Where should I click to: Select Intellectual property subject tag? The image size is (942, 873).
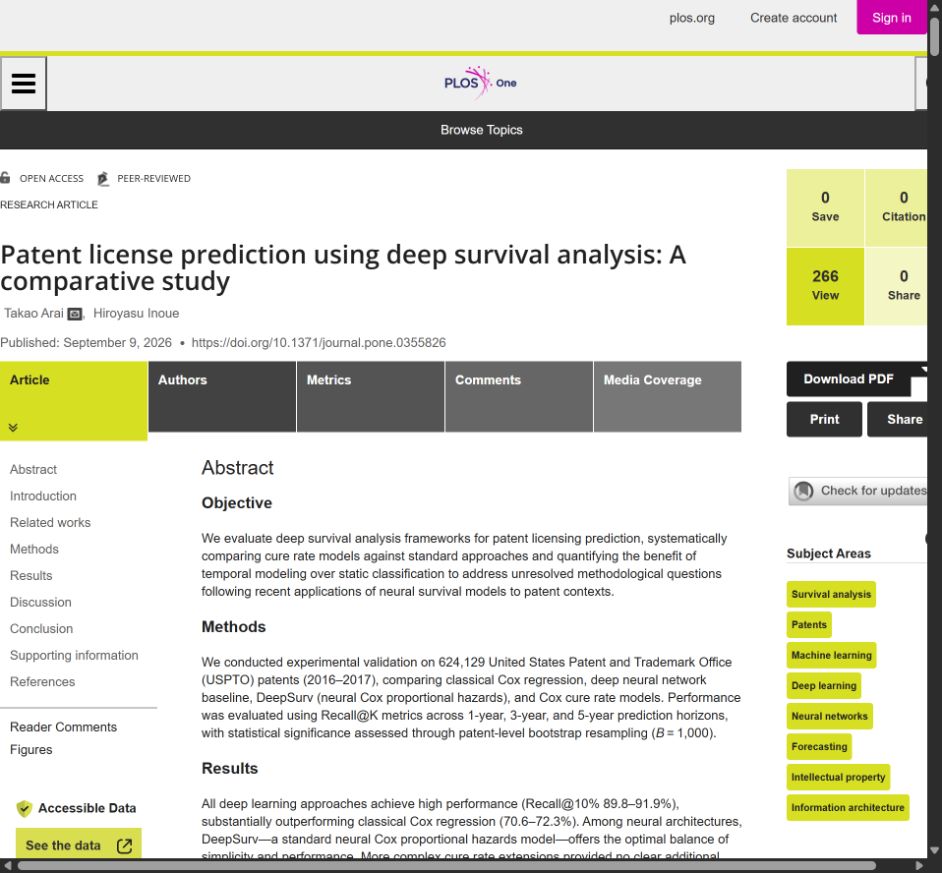click(838, 777)
